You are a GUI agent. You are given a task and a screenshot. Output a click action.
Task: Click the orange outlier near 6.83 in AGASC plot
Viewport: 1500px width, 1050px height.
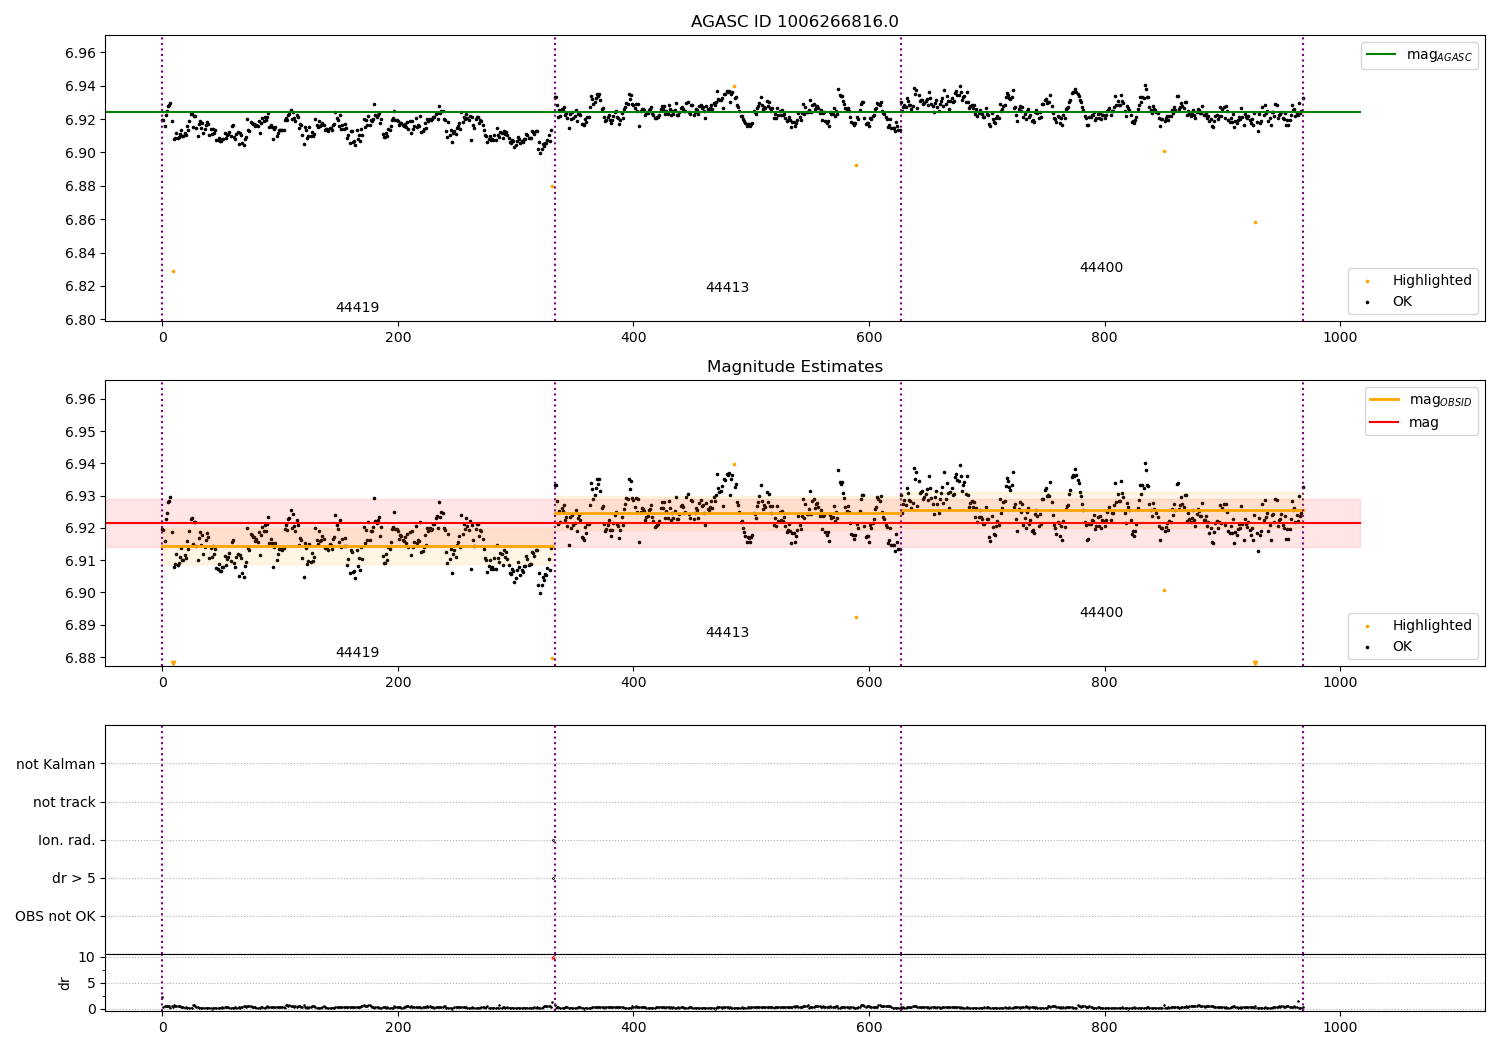click(x=173, y=271)
